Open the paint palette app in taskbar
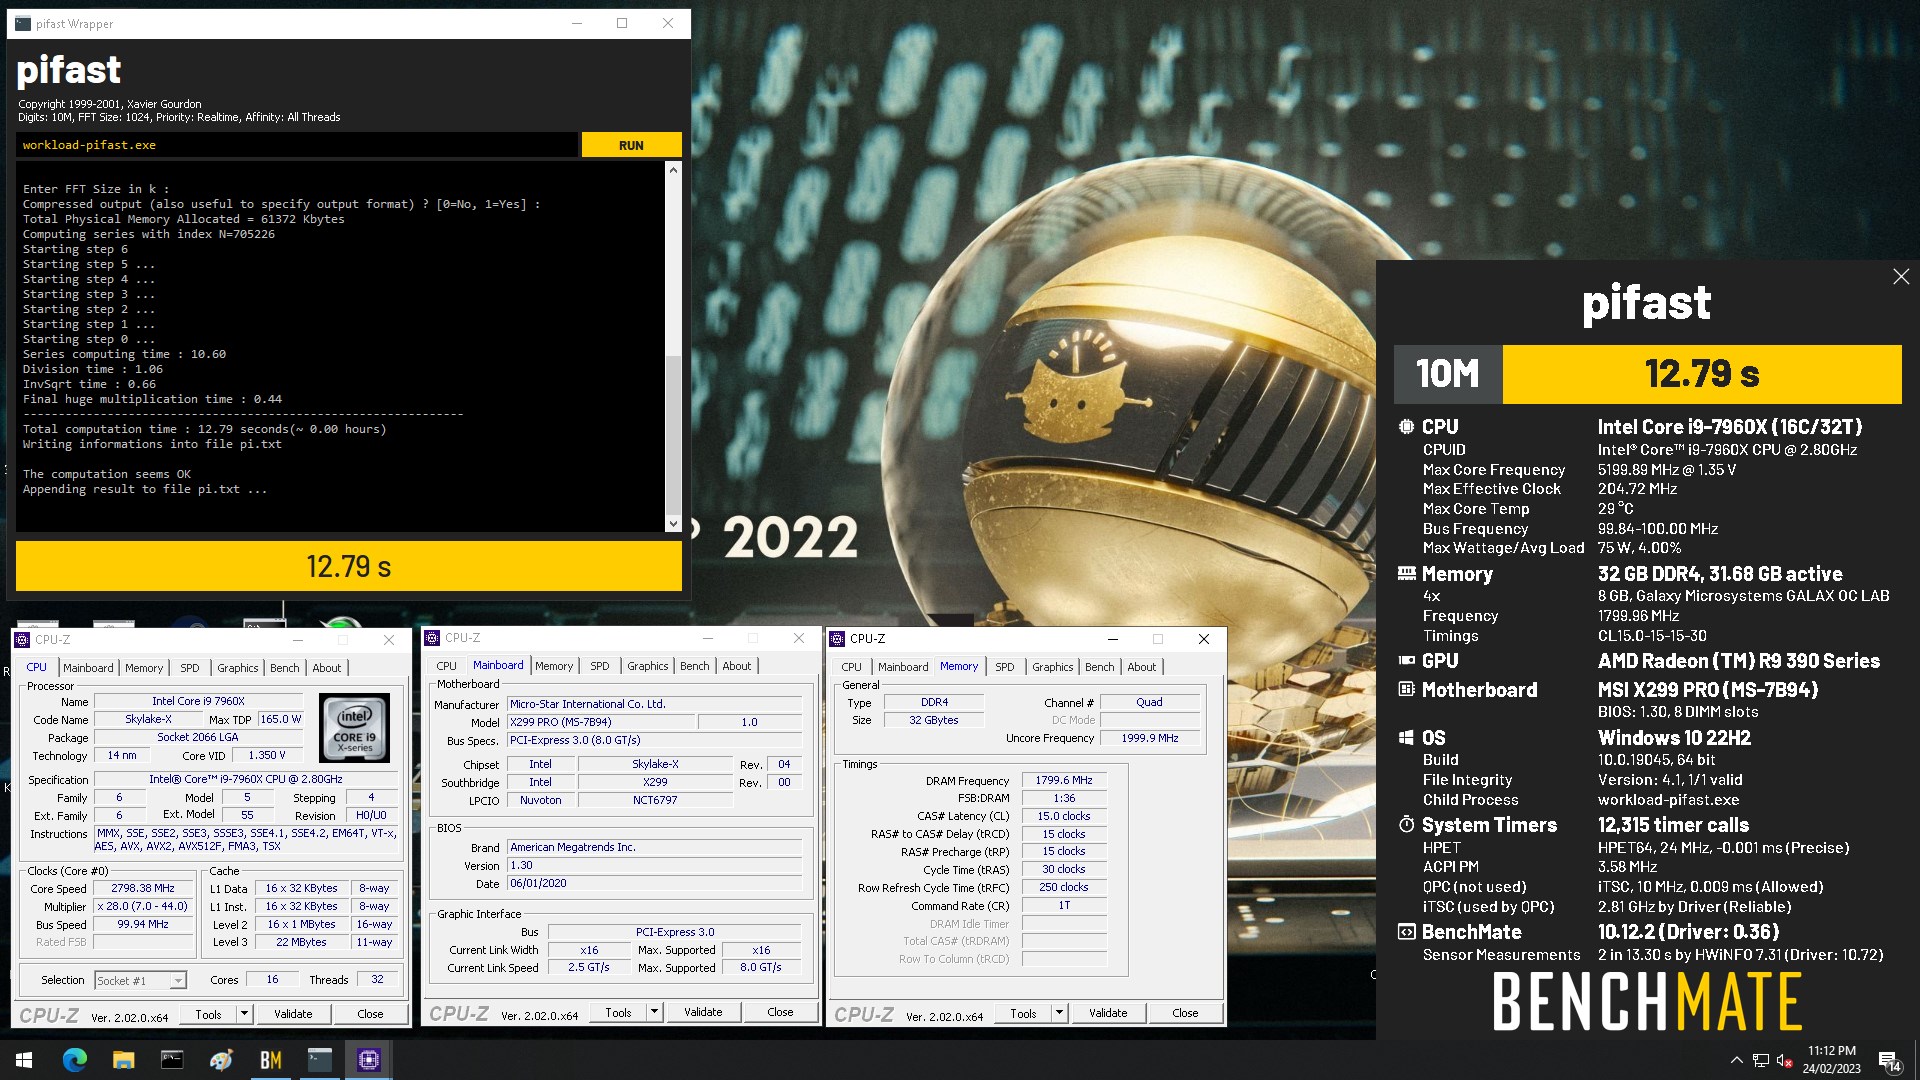The height and width of the screenshot is (1080, 1920). [221, 1060]
